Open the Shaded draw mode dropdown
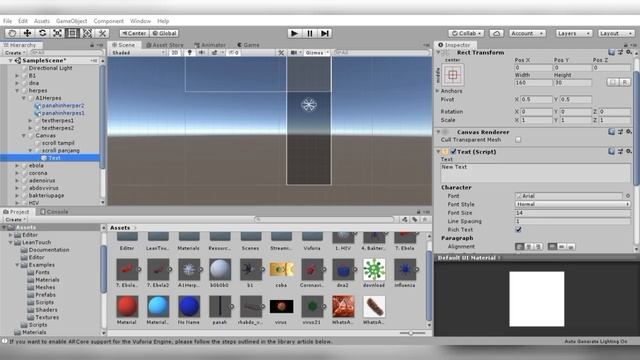 138,53
